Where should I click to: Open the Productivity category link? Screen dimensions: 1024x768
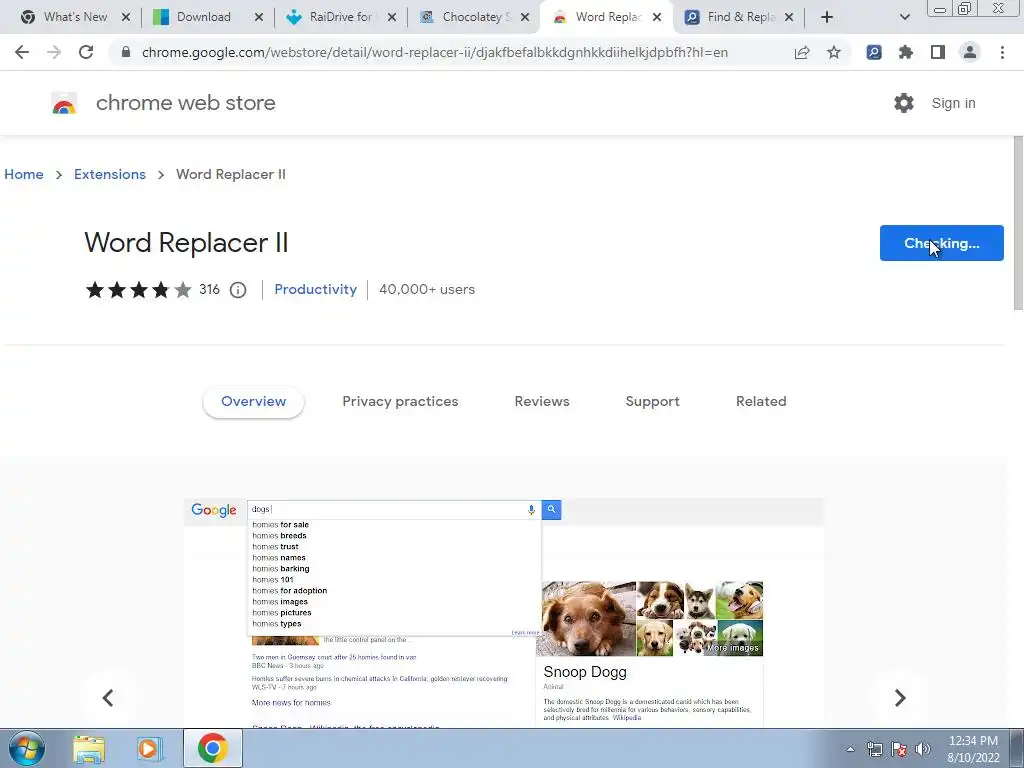tap(315, 289)
